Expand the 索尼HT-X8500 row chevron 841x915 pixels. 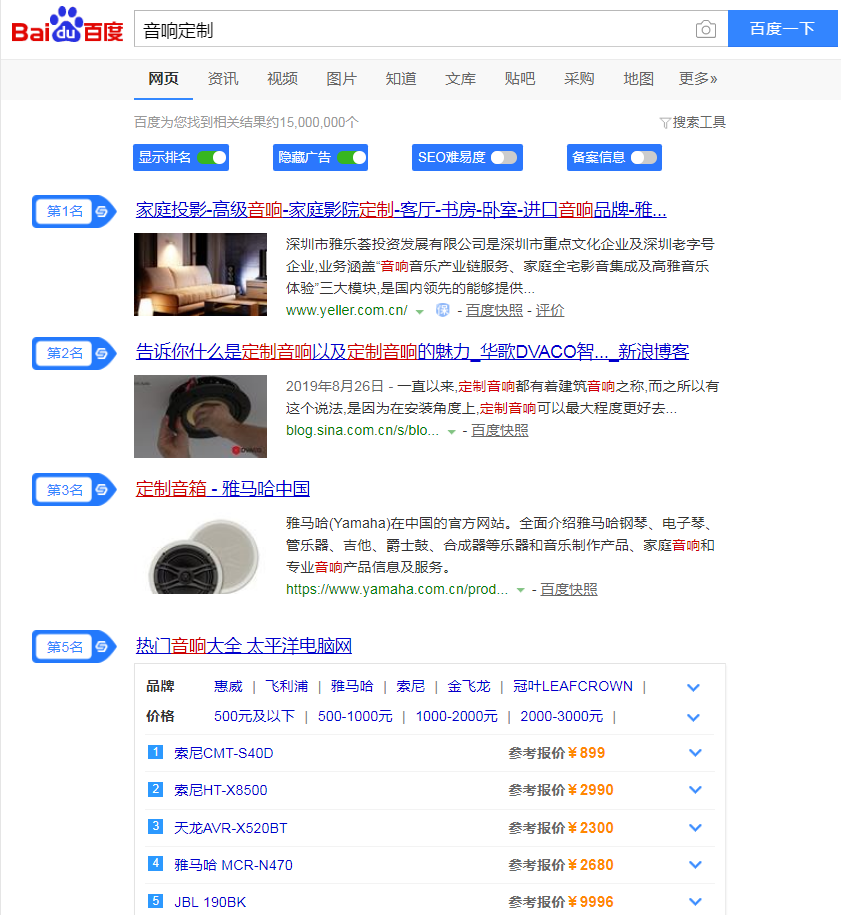pyautogui.click(x=695, y=790)
